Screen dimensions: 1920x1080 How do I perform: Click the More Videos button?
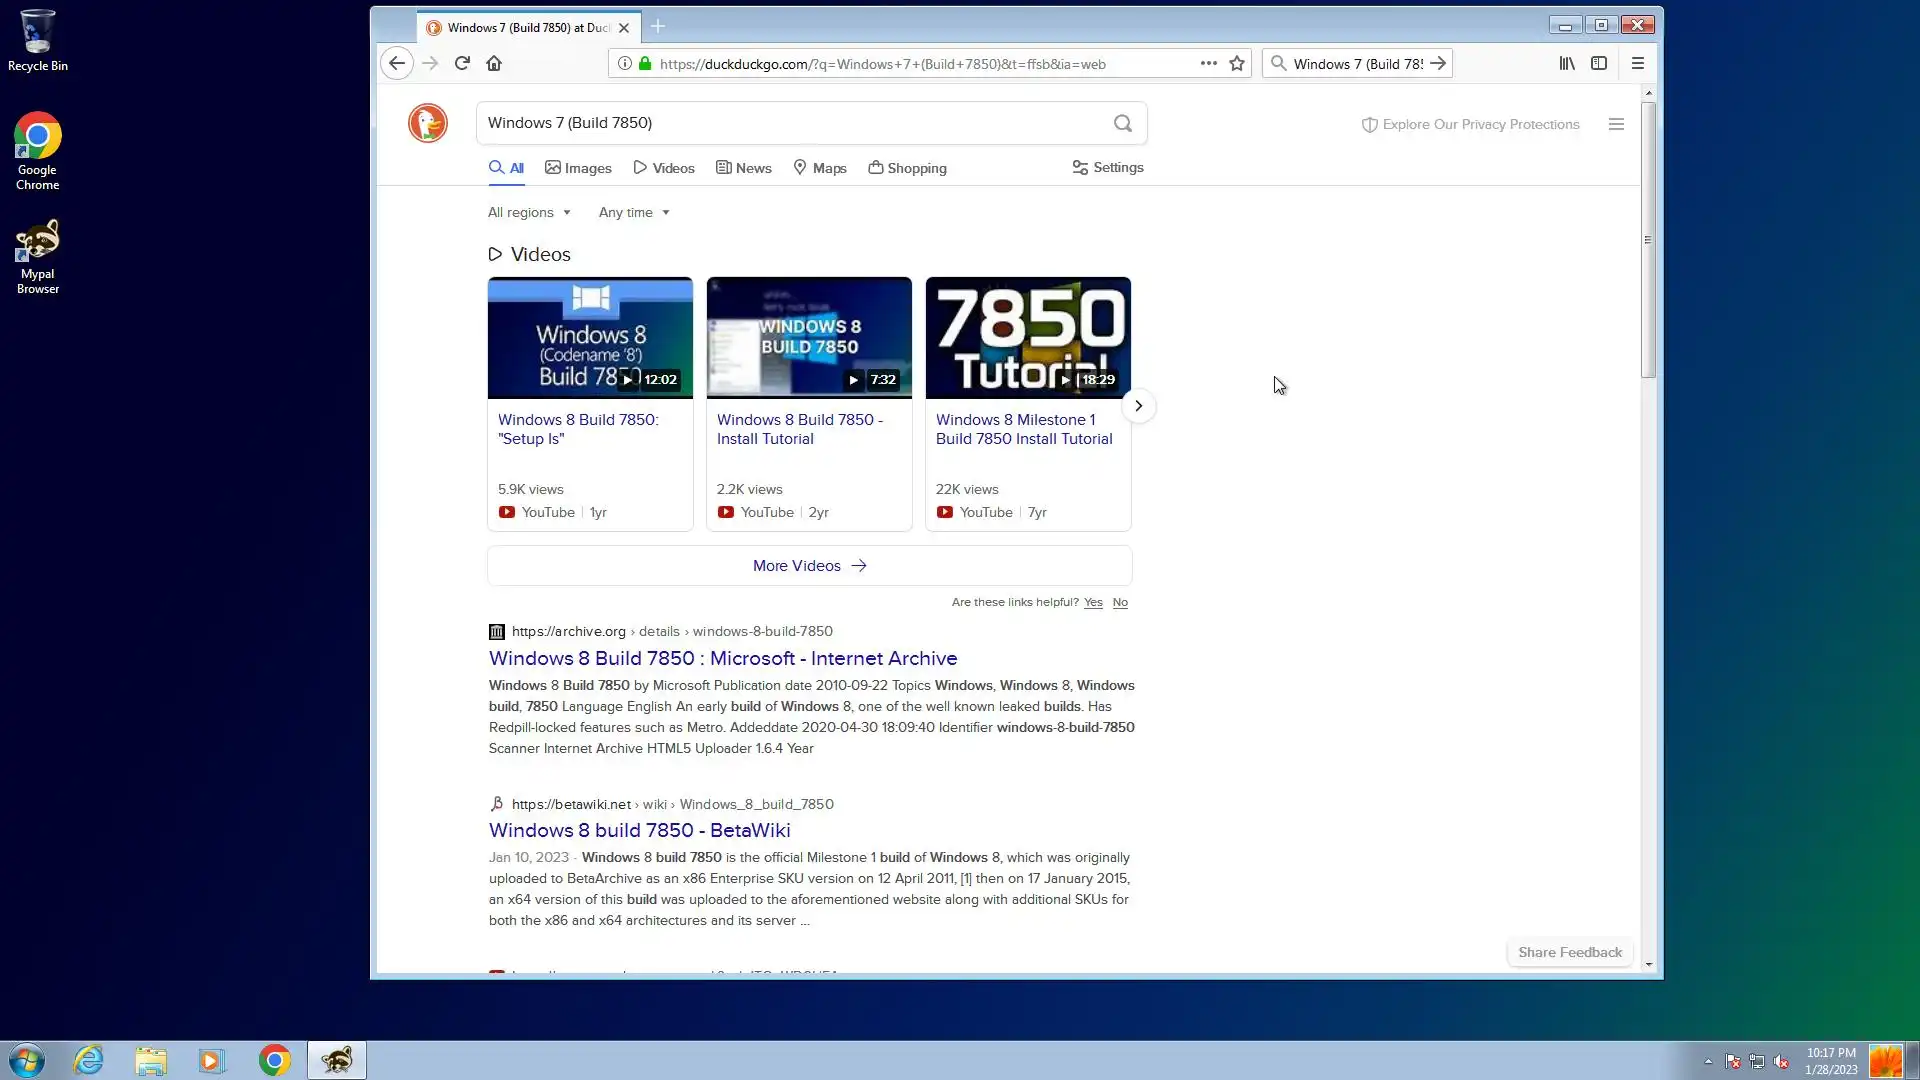tap(809, 565)
